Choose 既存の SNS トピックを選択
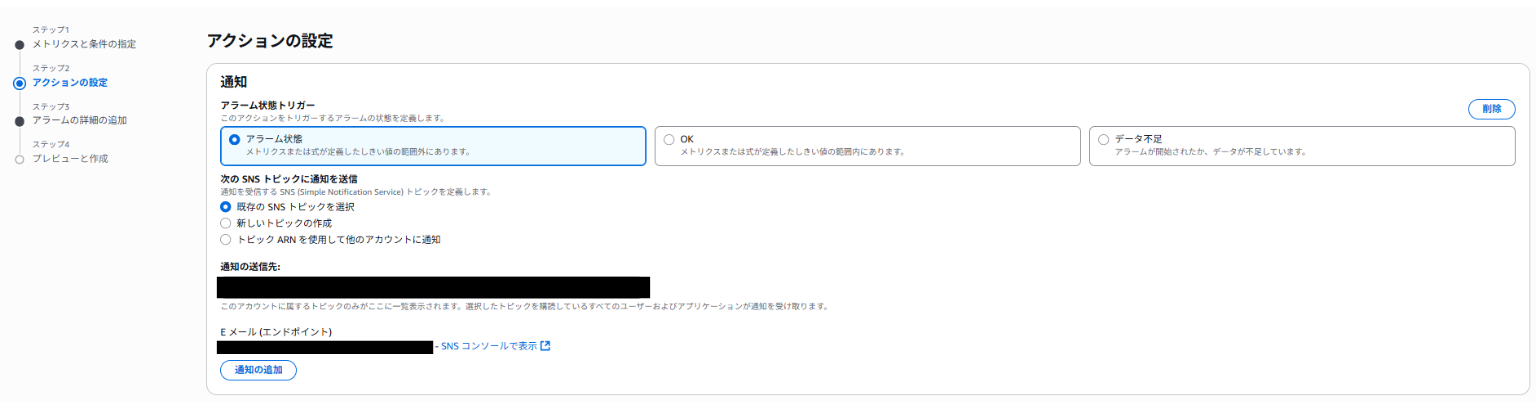The width and height of the screenshot is (1536, 408). click(x=226, y=207)
